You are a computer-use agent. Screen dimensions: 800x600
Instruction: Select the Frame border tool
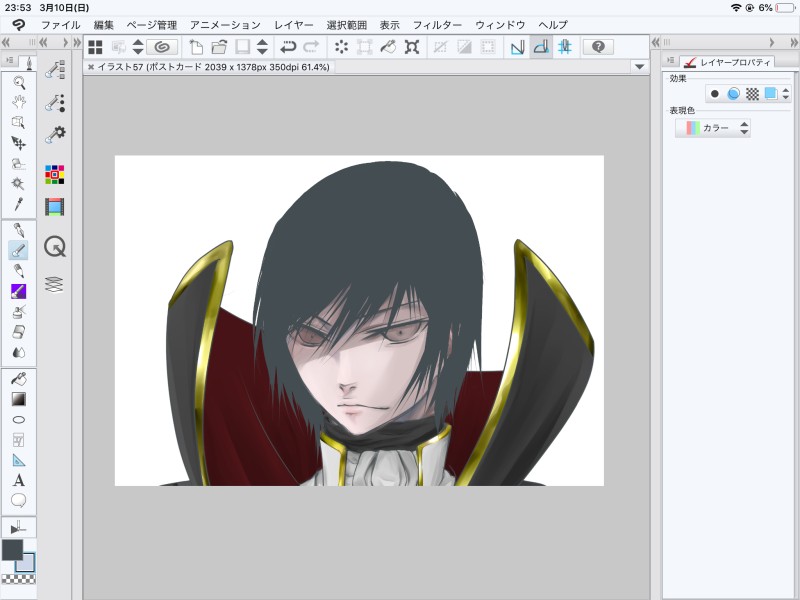point(19,440)
